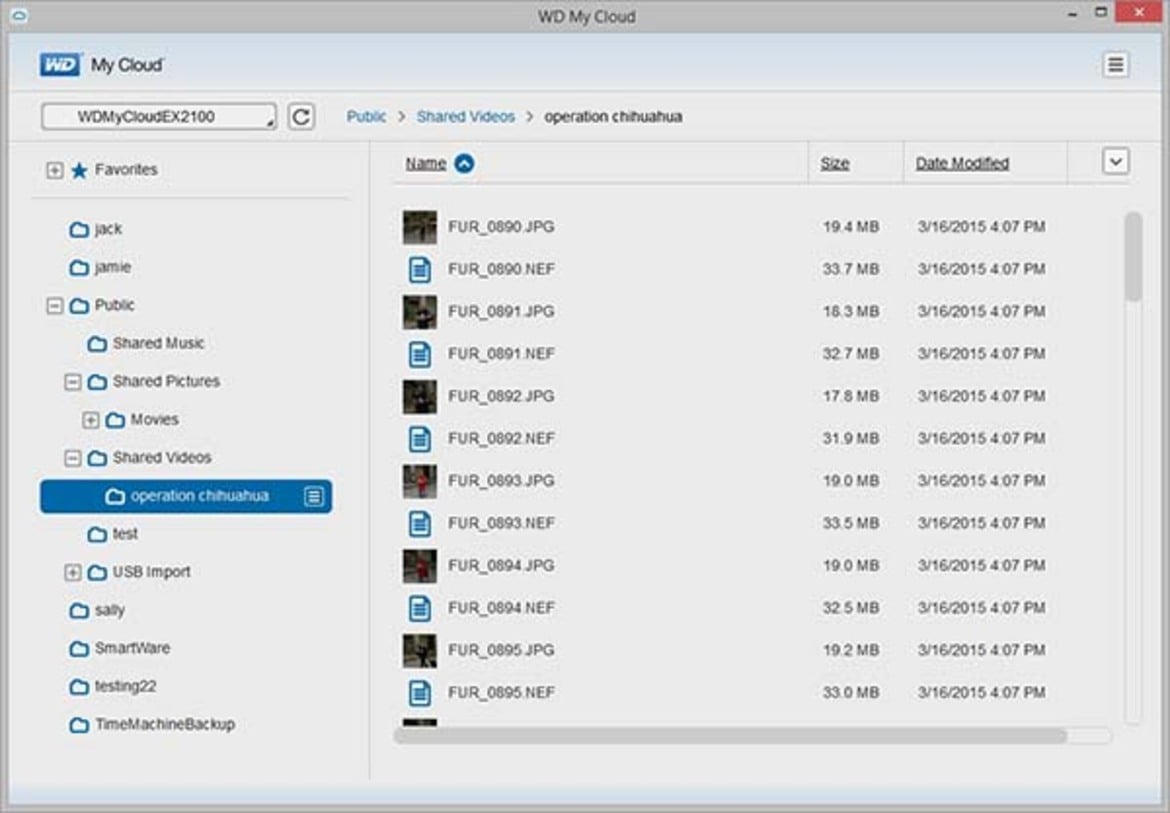Click the FUR_0891.JPG thumbnail
This screenshot has width=1170, height=813.
point(420,312)
